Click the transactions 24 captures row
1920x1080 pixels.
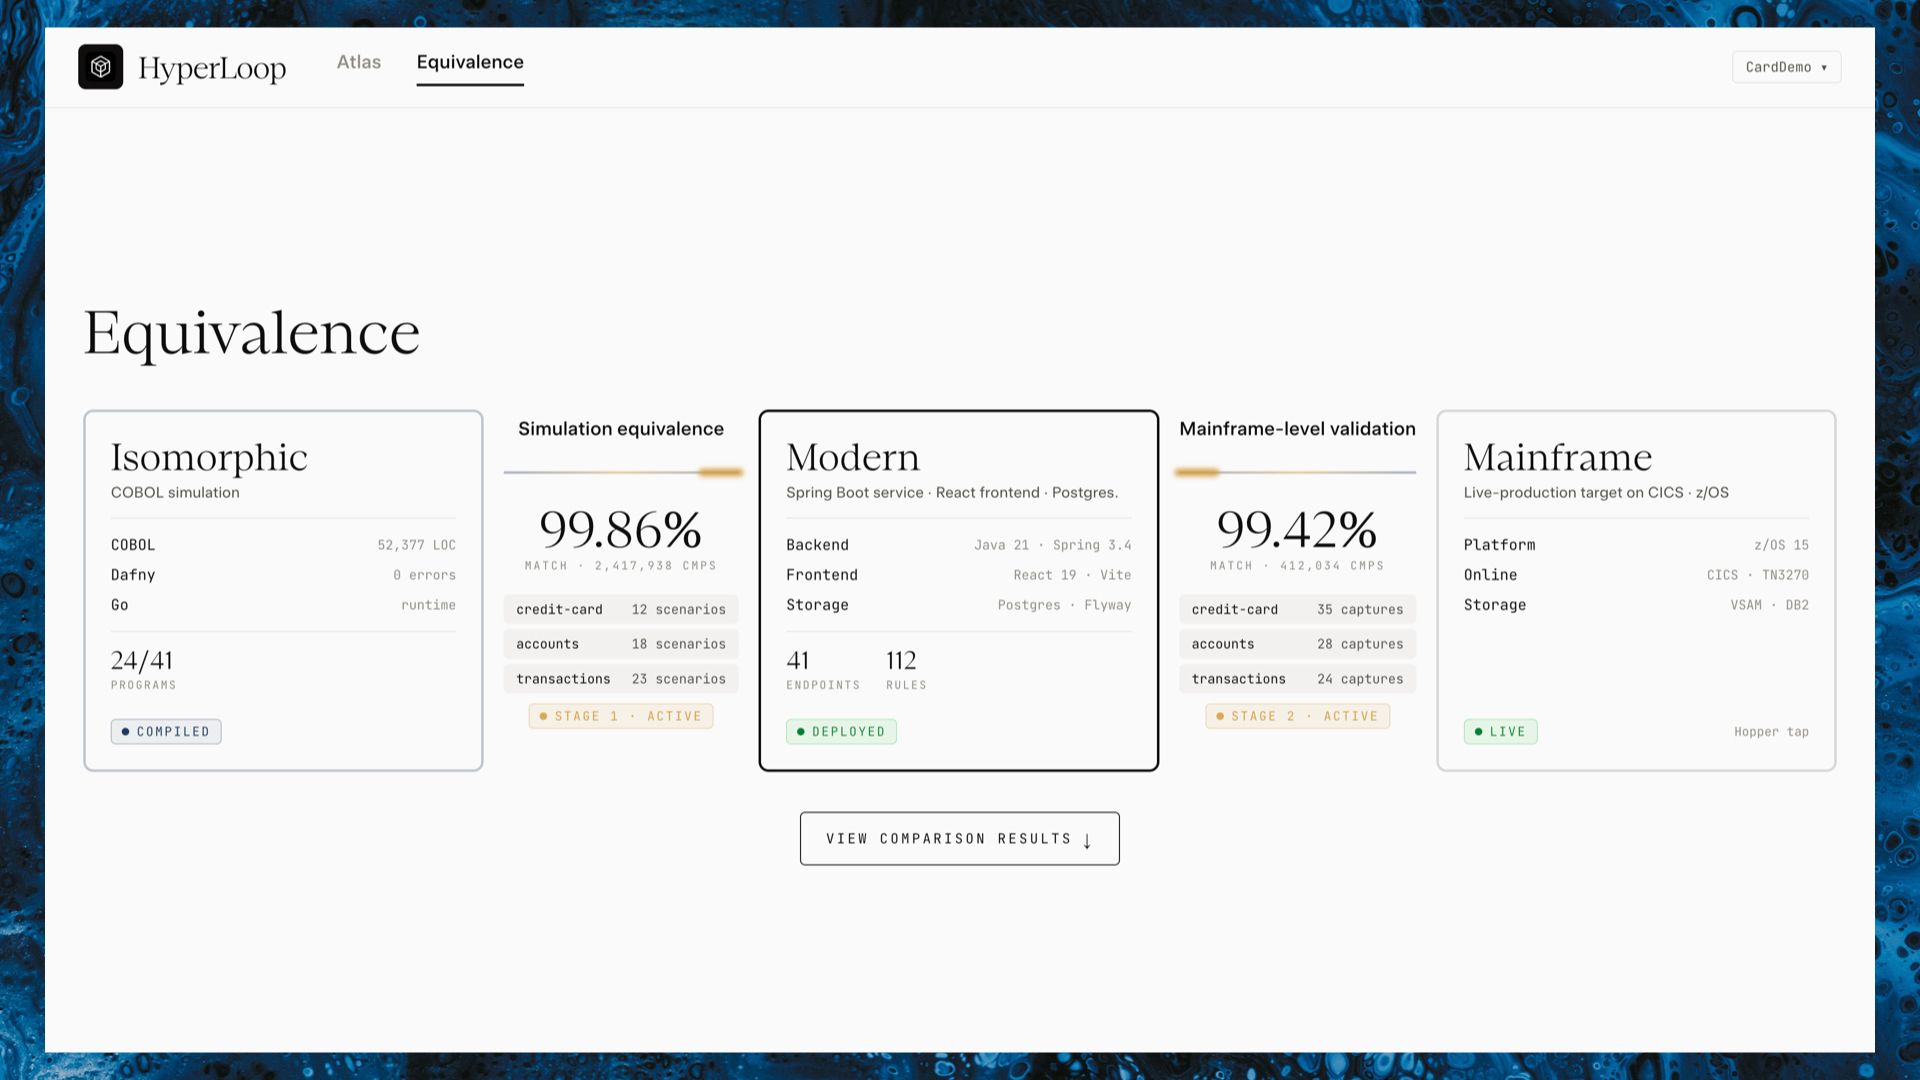pyautogui.click(x=1297, y=679)
